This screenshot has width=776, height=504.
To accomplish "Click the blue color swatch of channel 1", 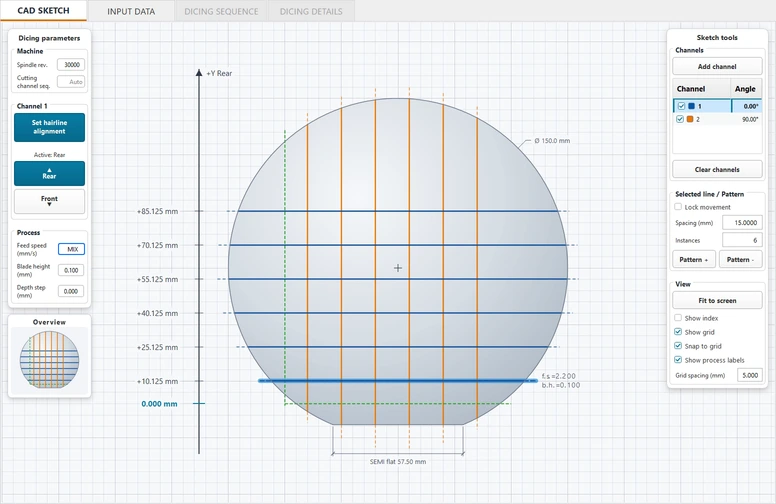I will tap(691, 106).
